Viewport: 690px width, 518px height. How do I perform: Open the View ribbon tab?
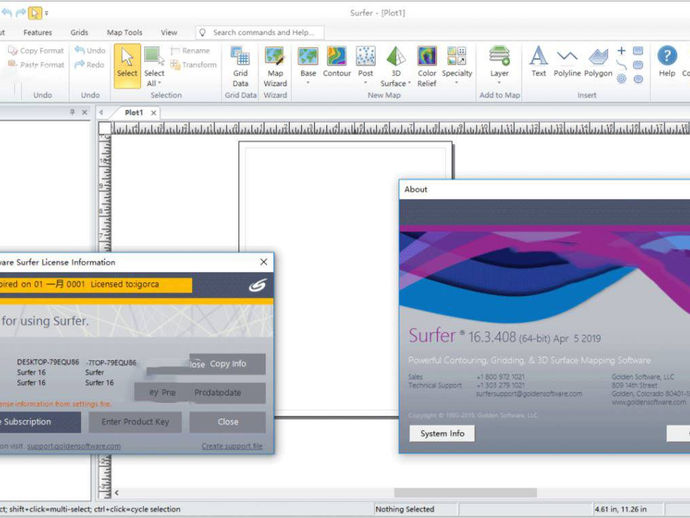click(x=169, y=33)
